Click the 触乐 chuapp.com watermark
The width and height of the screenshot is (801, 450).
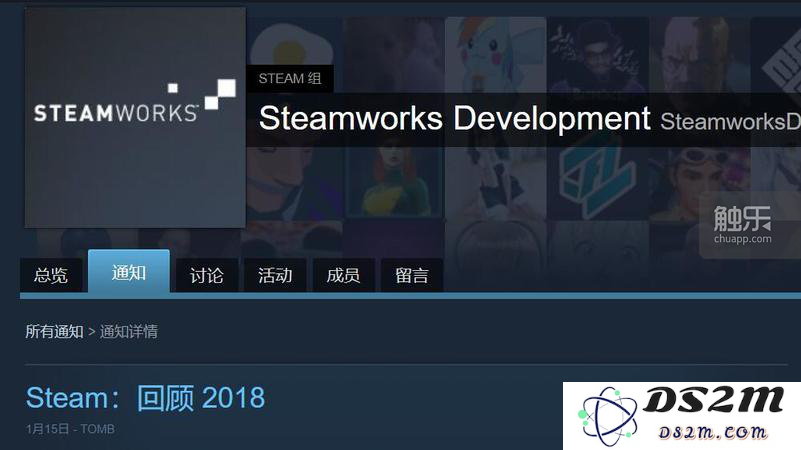(x=742, y=225)
